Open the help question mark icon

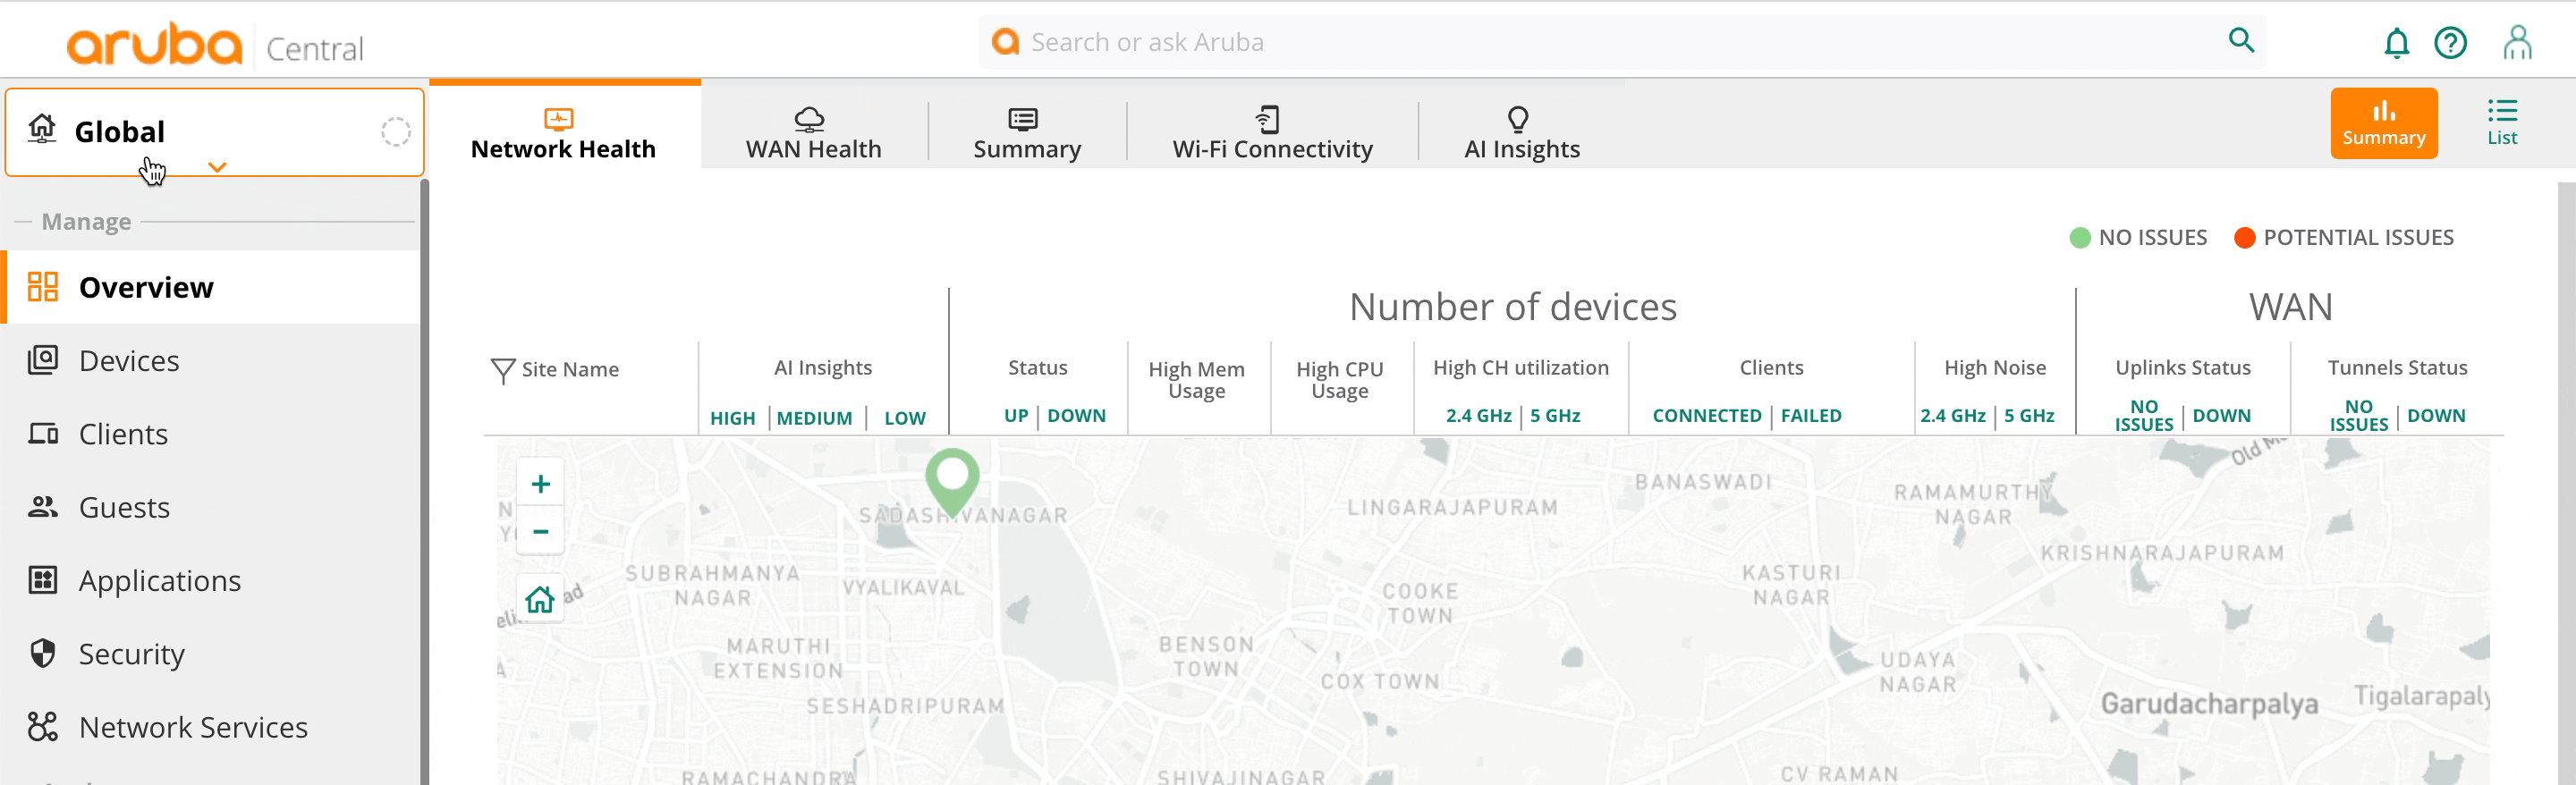pos(2450,43)
